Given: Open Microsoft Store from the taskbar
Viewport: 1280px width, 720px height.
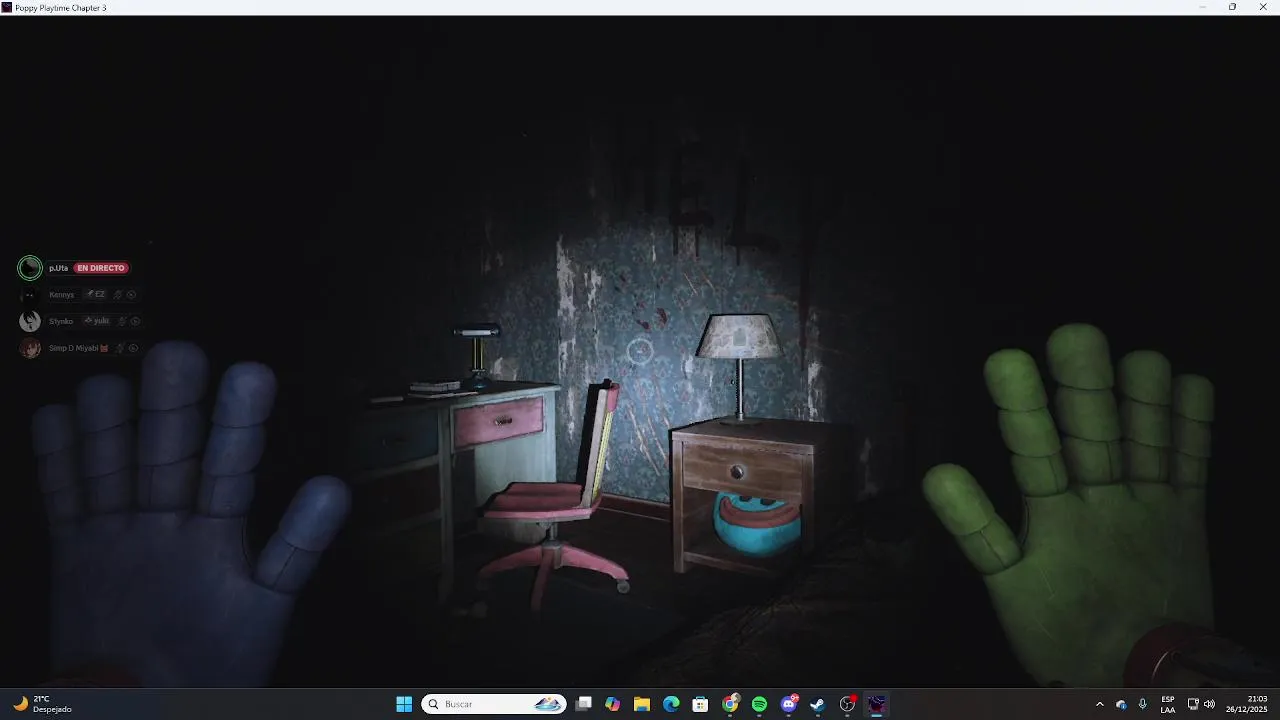Looking at the screenshot, I should point(700,704).
